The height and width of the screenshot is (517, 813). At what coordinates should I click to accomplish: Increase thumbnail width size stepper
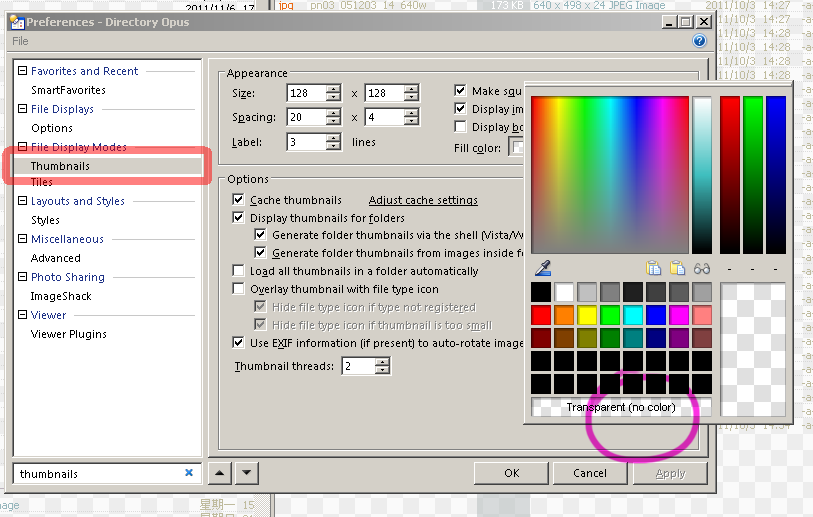333,89
